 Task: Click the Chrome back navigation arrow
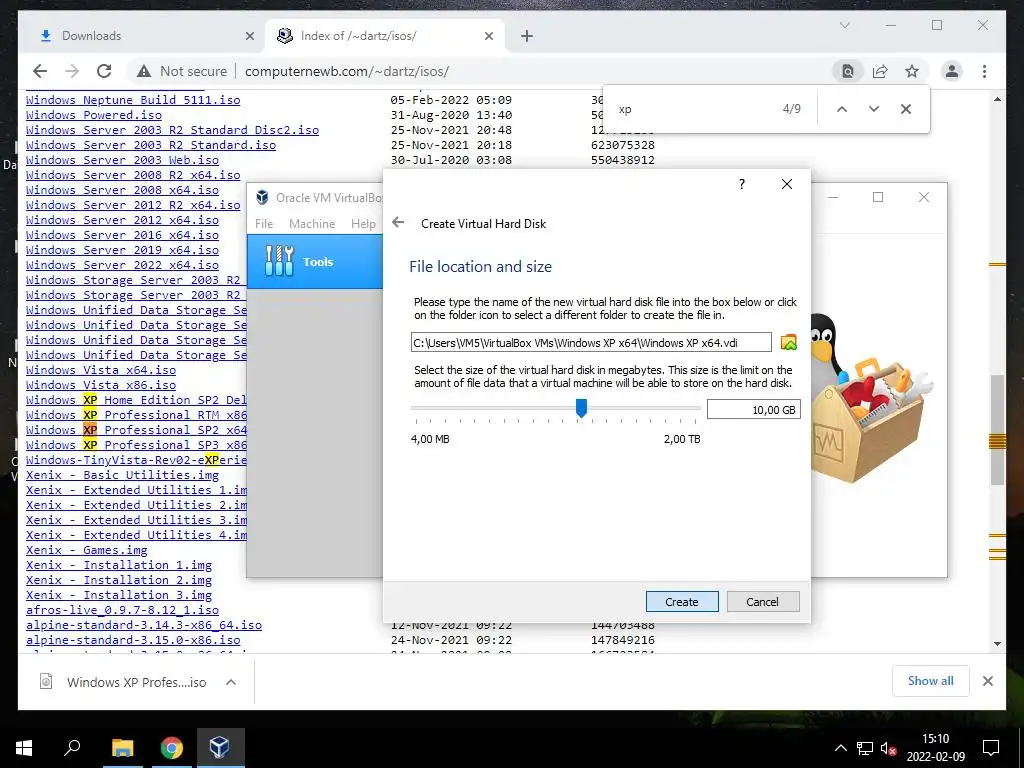coord(40,71)
